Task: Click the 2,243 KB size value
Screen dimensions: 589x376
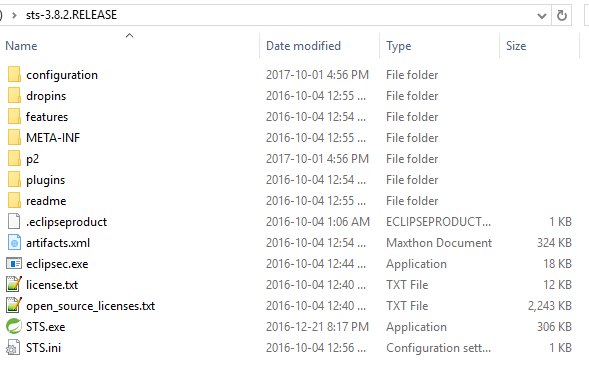Action: tap(550, 306)
